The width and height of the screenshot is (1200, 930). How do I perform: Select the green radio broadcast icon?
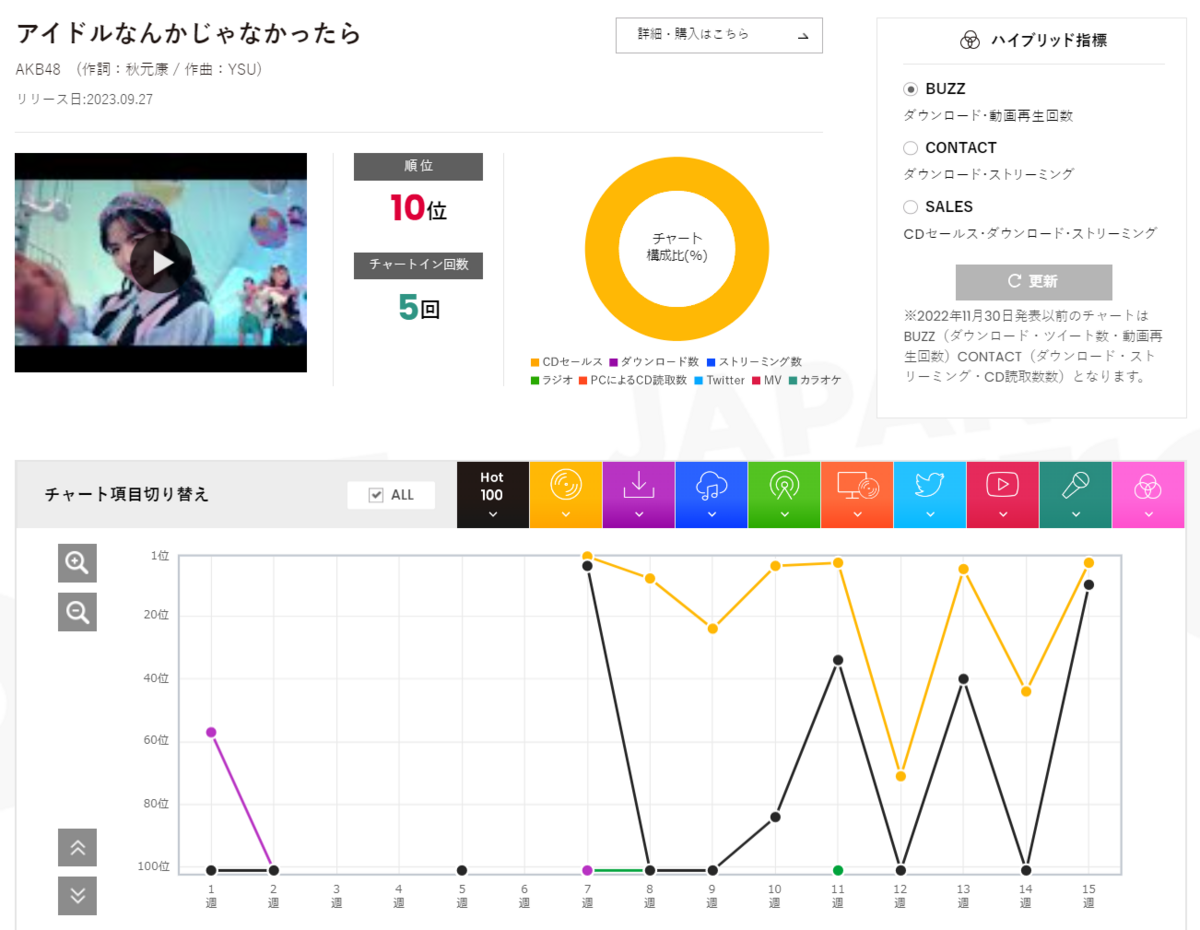point(784,494)
